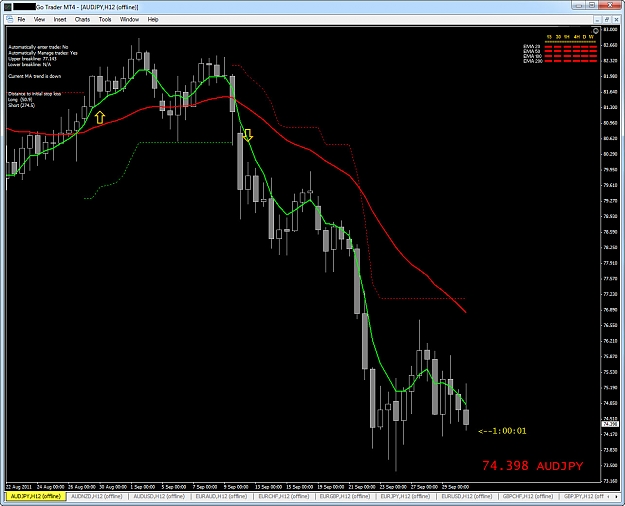Viewport: 625px width, 506px height.
Task: Open the View menu
Action: click(39, 19)
